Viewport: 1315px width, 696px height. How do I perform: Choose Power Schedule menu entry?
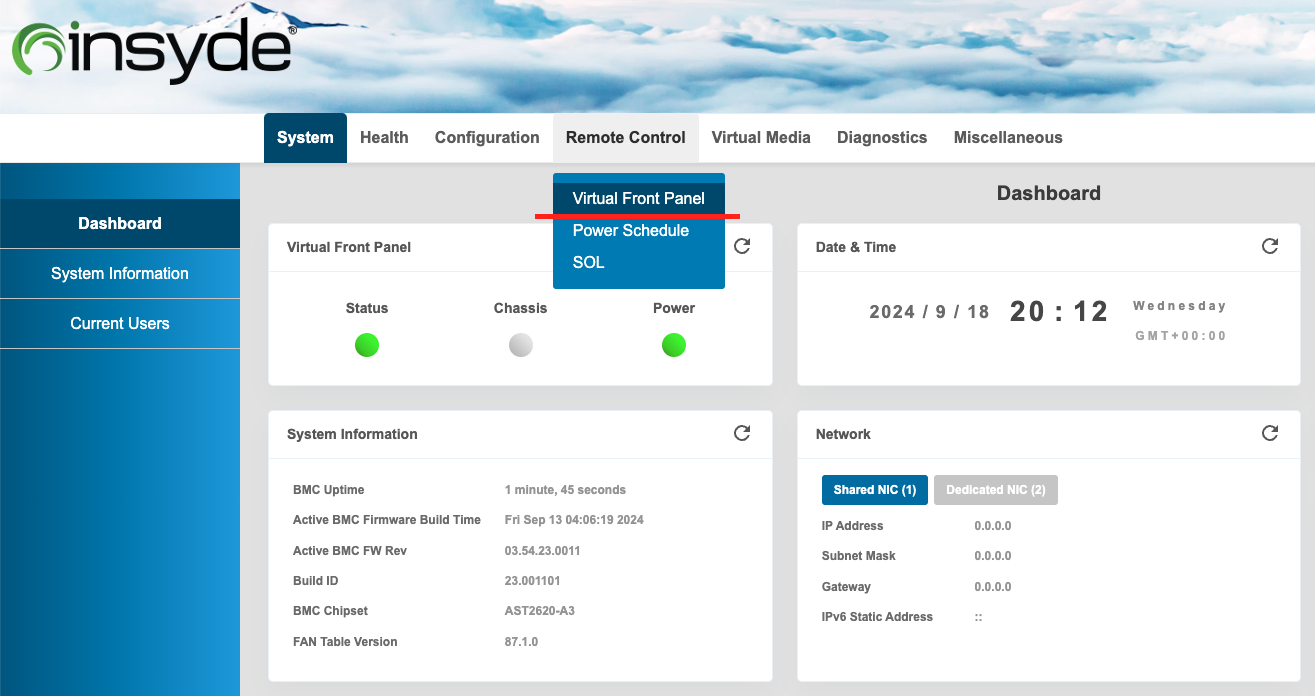tap(630, 231)
